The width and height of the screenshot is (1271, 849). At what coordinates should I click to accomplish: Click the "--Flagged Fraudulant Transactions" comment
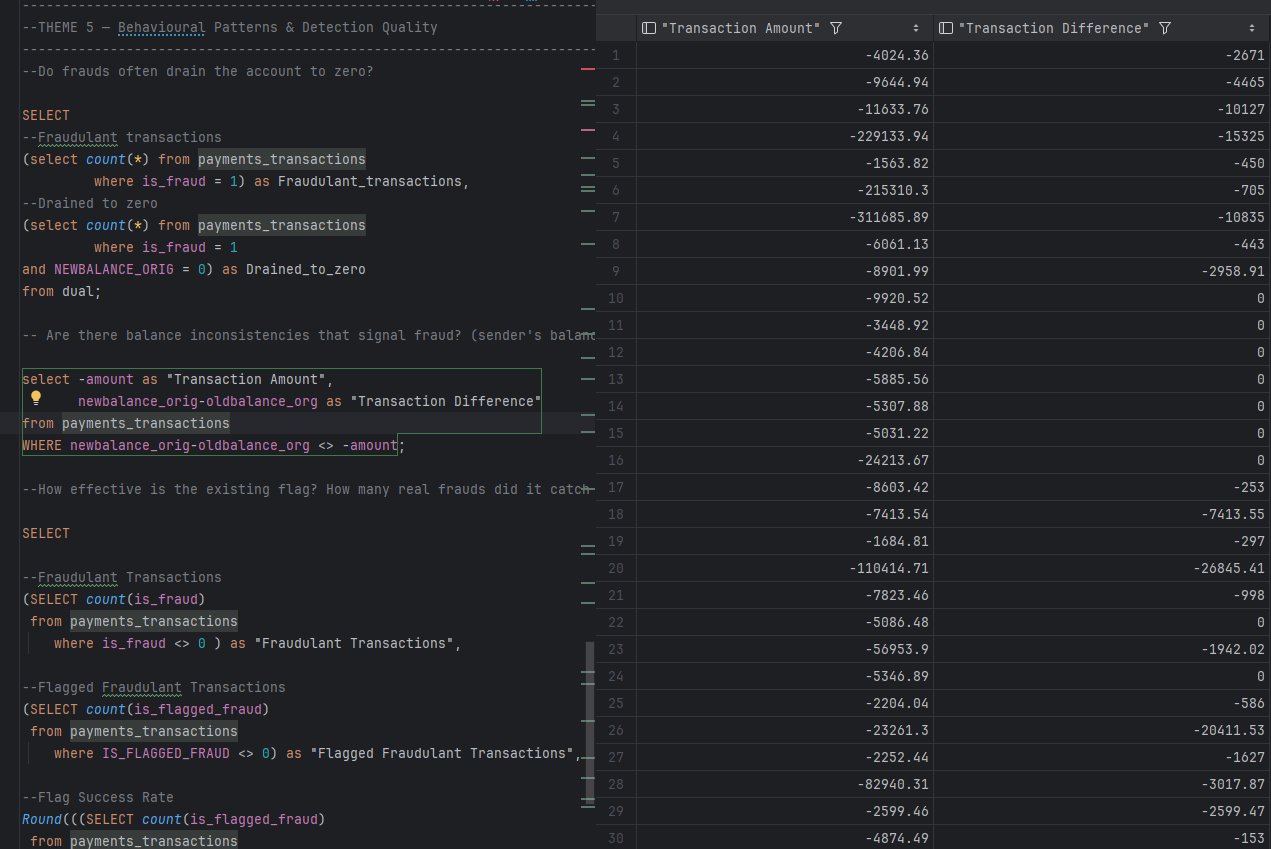click(x=154, y=687)
